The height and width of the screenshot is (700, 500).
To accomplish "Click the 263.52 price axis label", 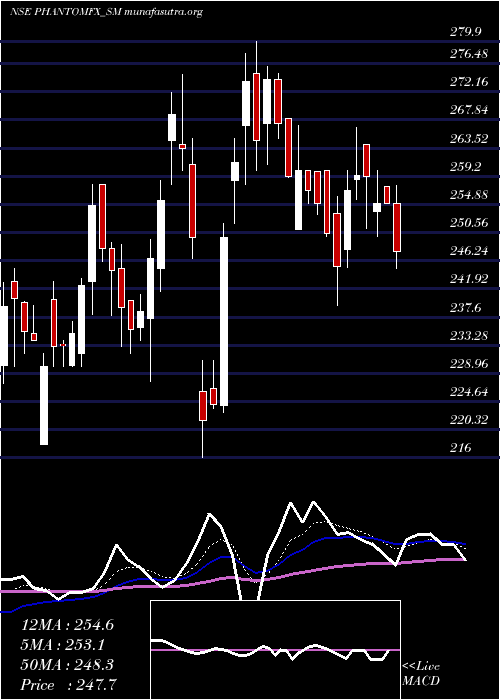I will [x=470, y=139].
